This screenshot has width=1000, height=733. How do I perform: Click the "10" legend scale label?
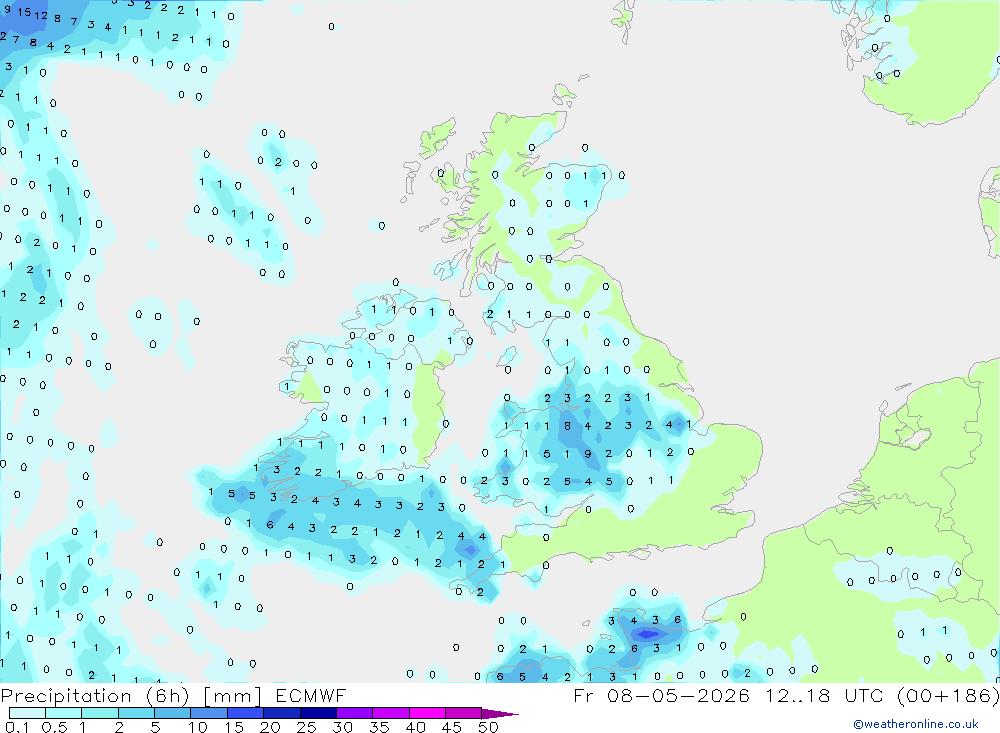pyautogui.click(x=197, y=727)
